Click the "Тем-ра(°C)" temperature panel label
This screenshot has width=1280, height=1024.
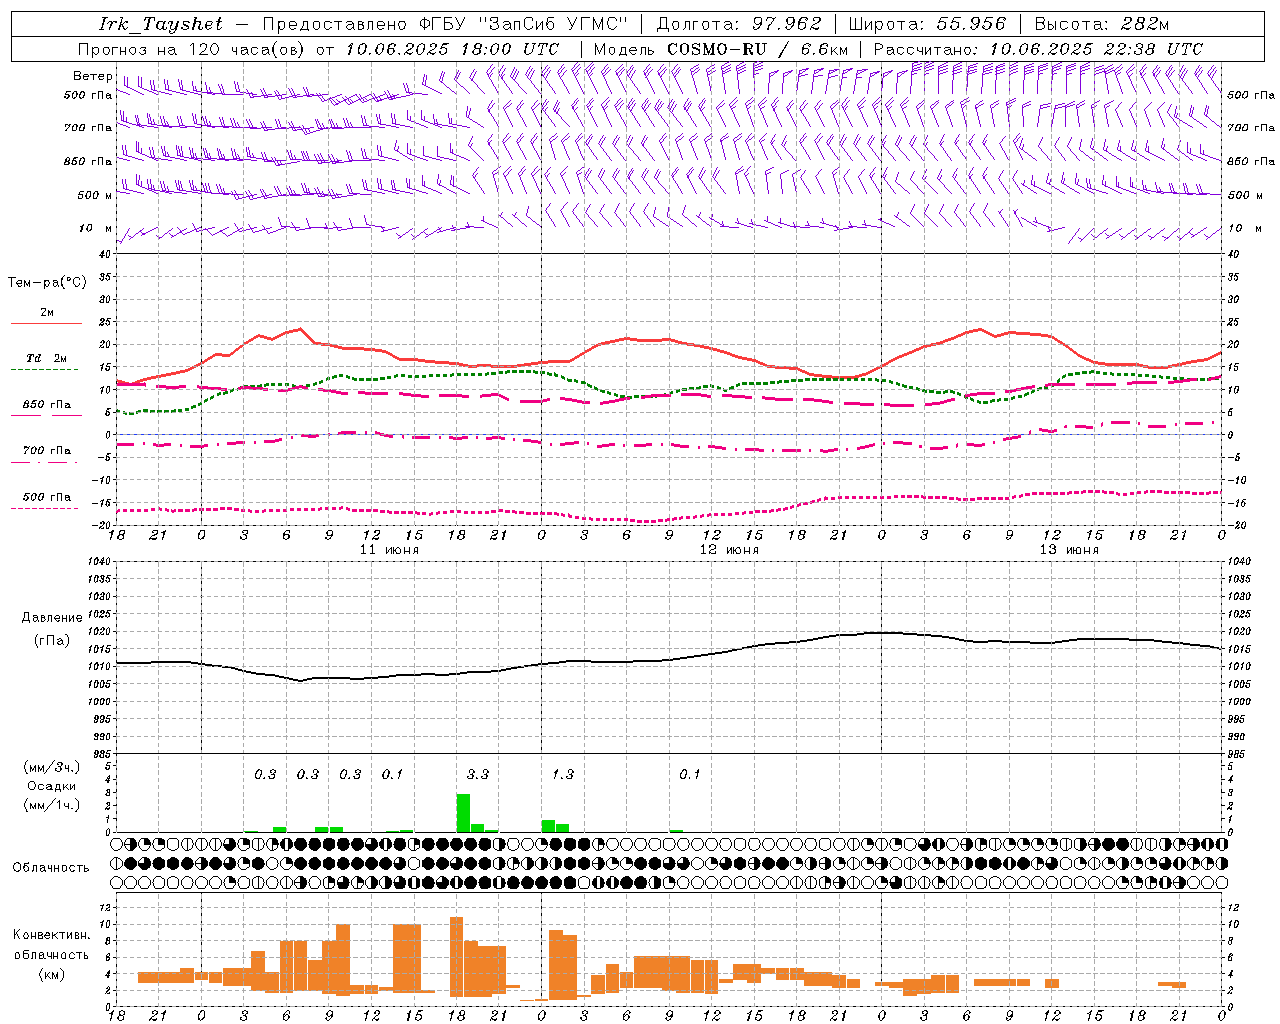pos(47,282)
